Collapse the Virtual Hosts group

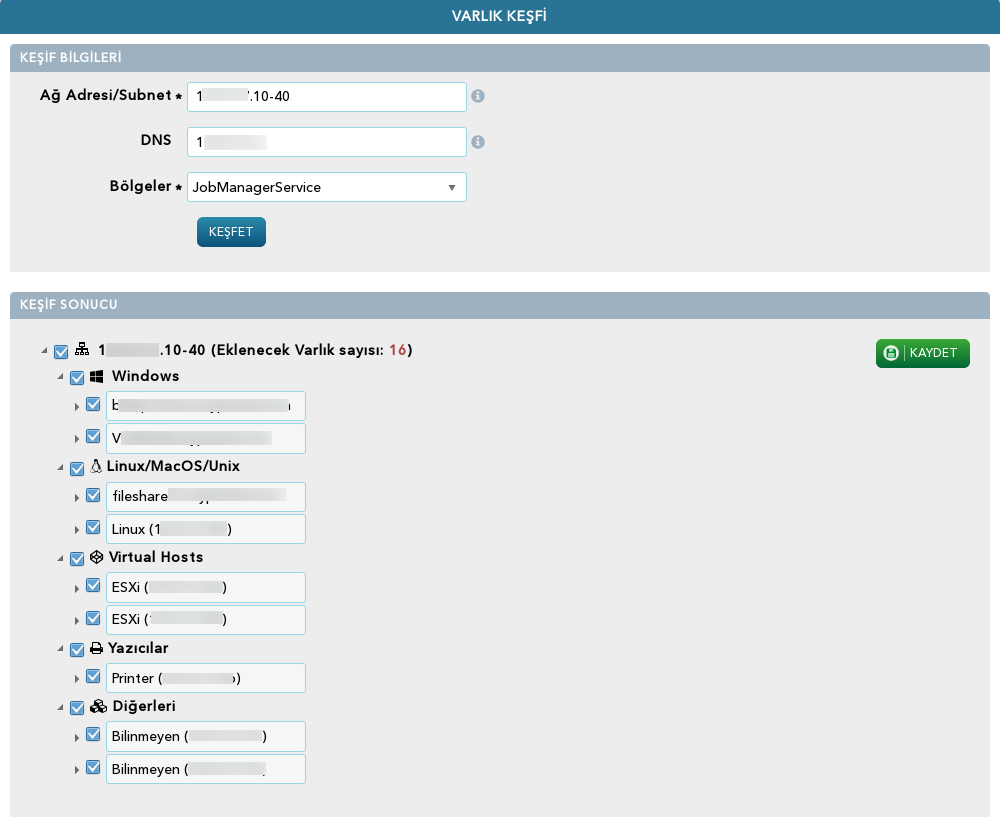[61, 558]
